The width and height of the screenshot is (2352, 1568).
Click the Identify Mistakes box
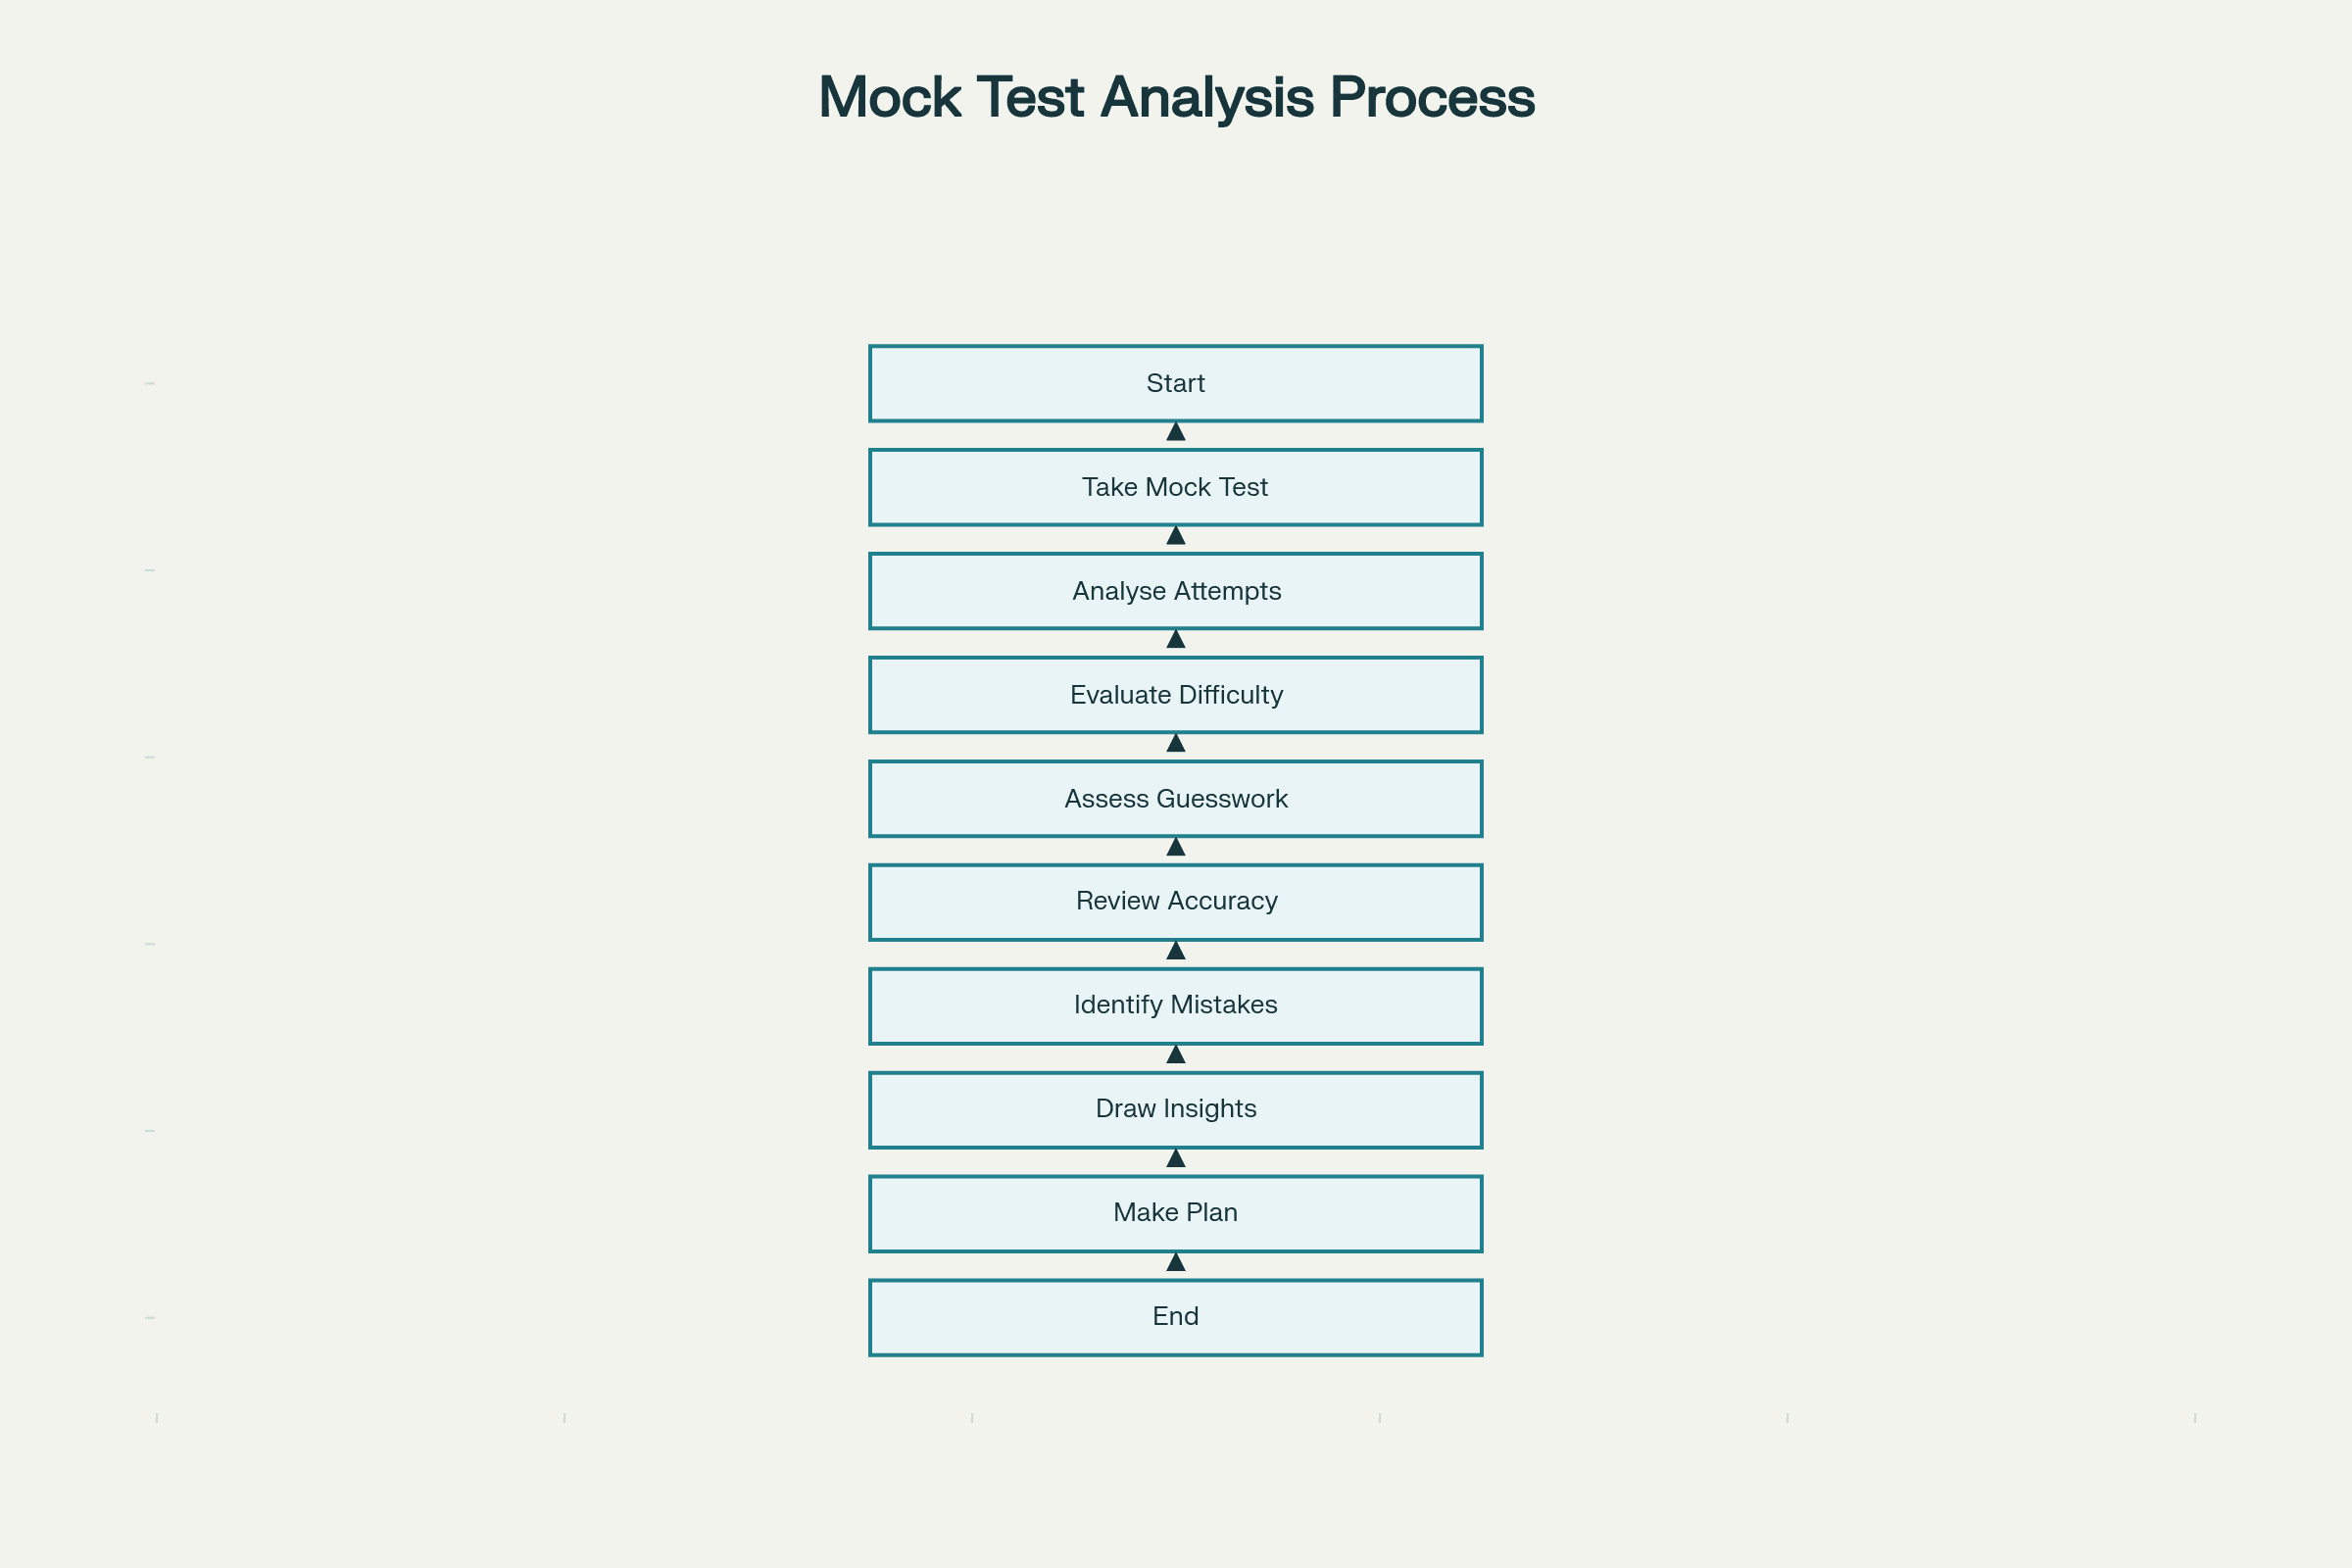pos(1175,1006)
